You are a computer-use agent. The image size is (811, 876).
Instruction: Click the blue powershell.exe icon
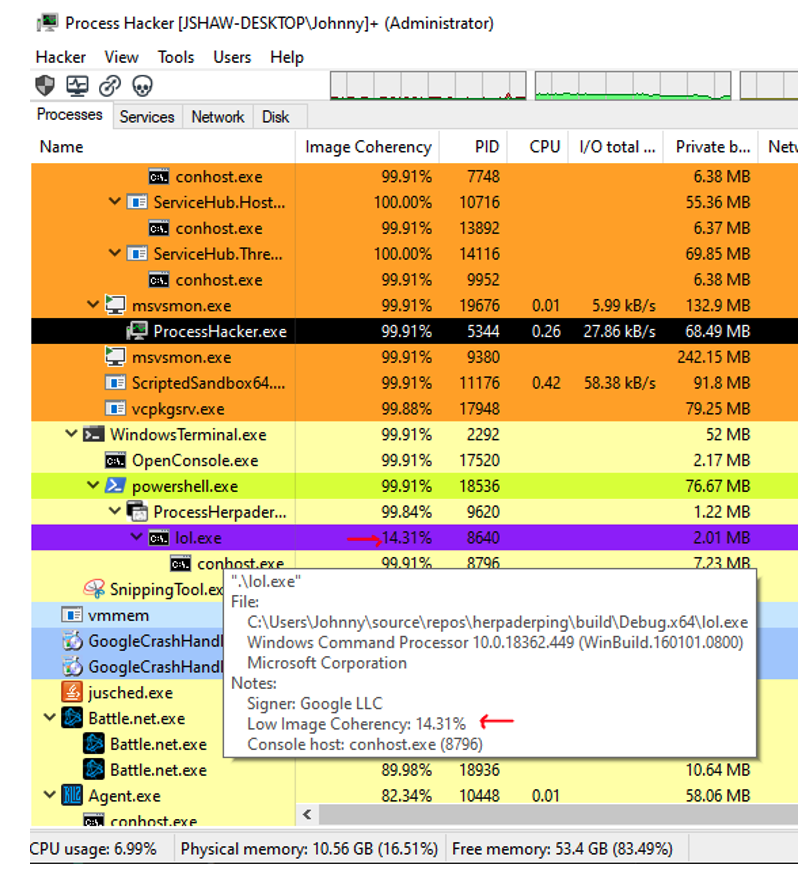click(x=115, y=485)
